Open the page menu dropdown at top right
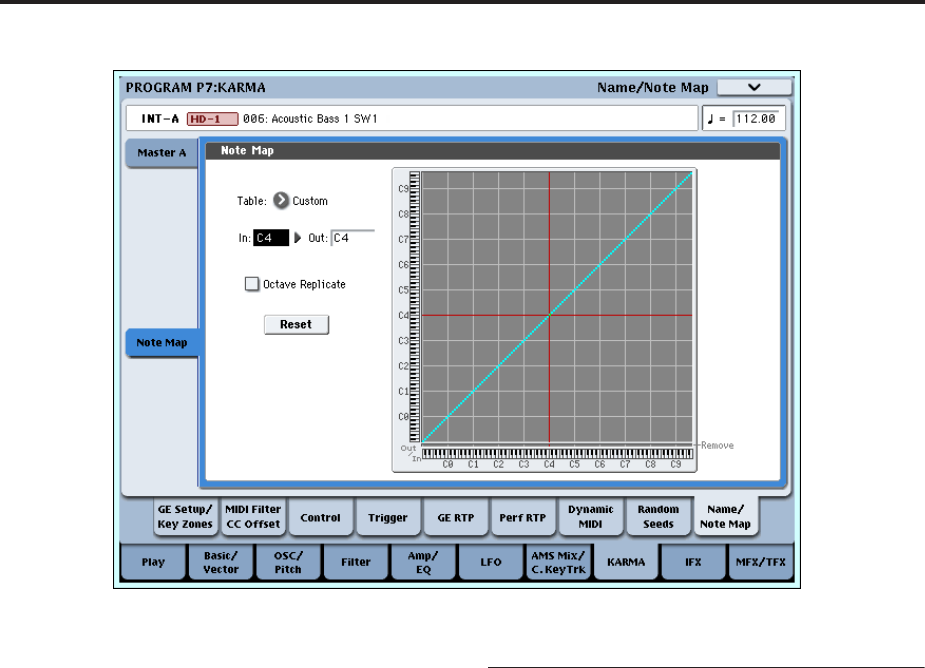Image resolution: width=925 pixels, height=668 pixels. pyautogui.click(x=753, y=87)
